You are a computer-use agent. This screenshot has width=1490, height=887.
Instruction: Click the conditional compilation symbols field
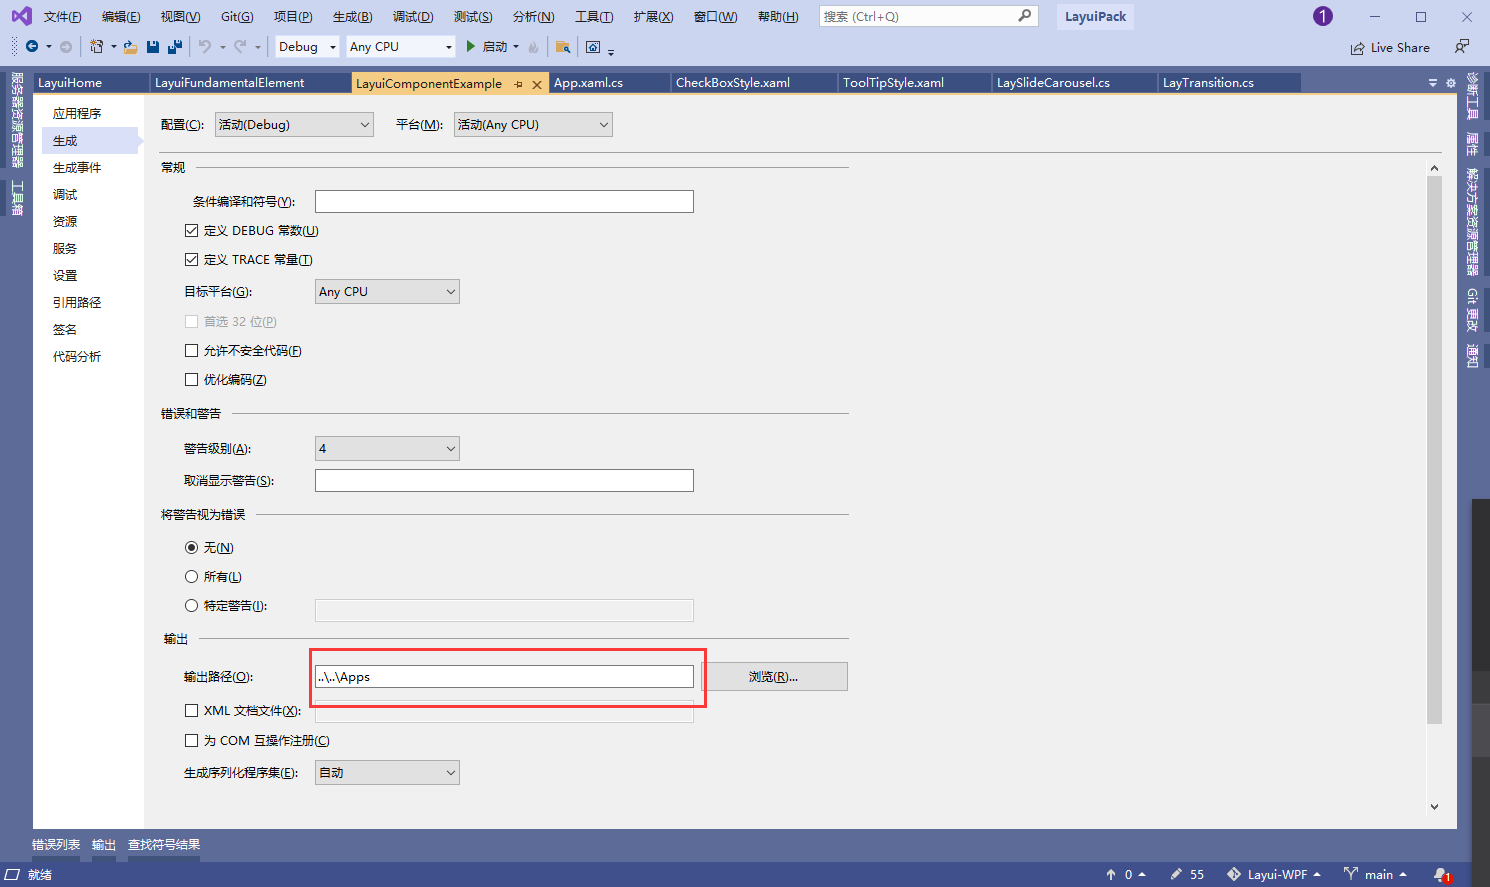tap(504, 201)
